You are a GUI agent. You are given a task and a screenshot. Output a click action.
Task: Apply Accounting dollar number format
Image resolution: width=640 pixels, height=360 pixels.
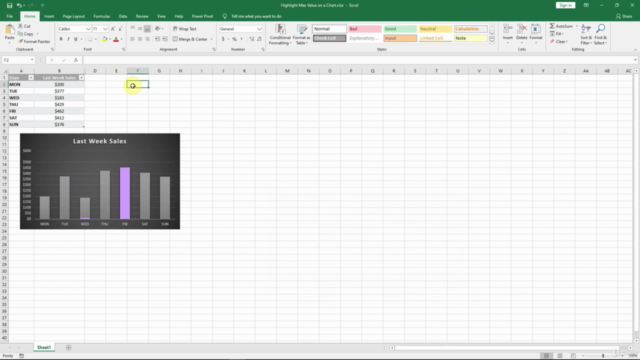(x=223, y=39)
